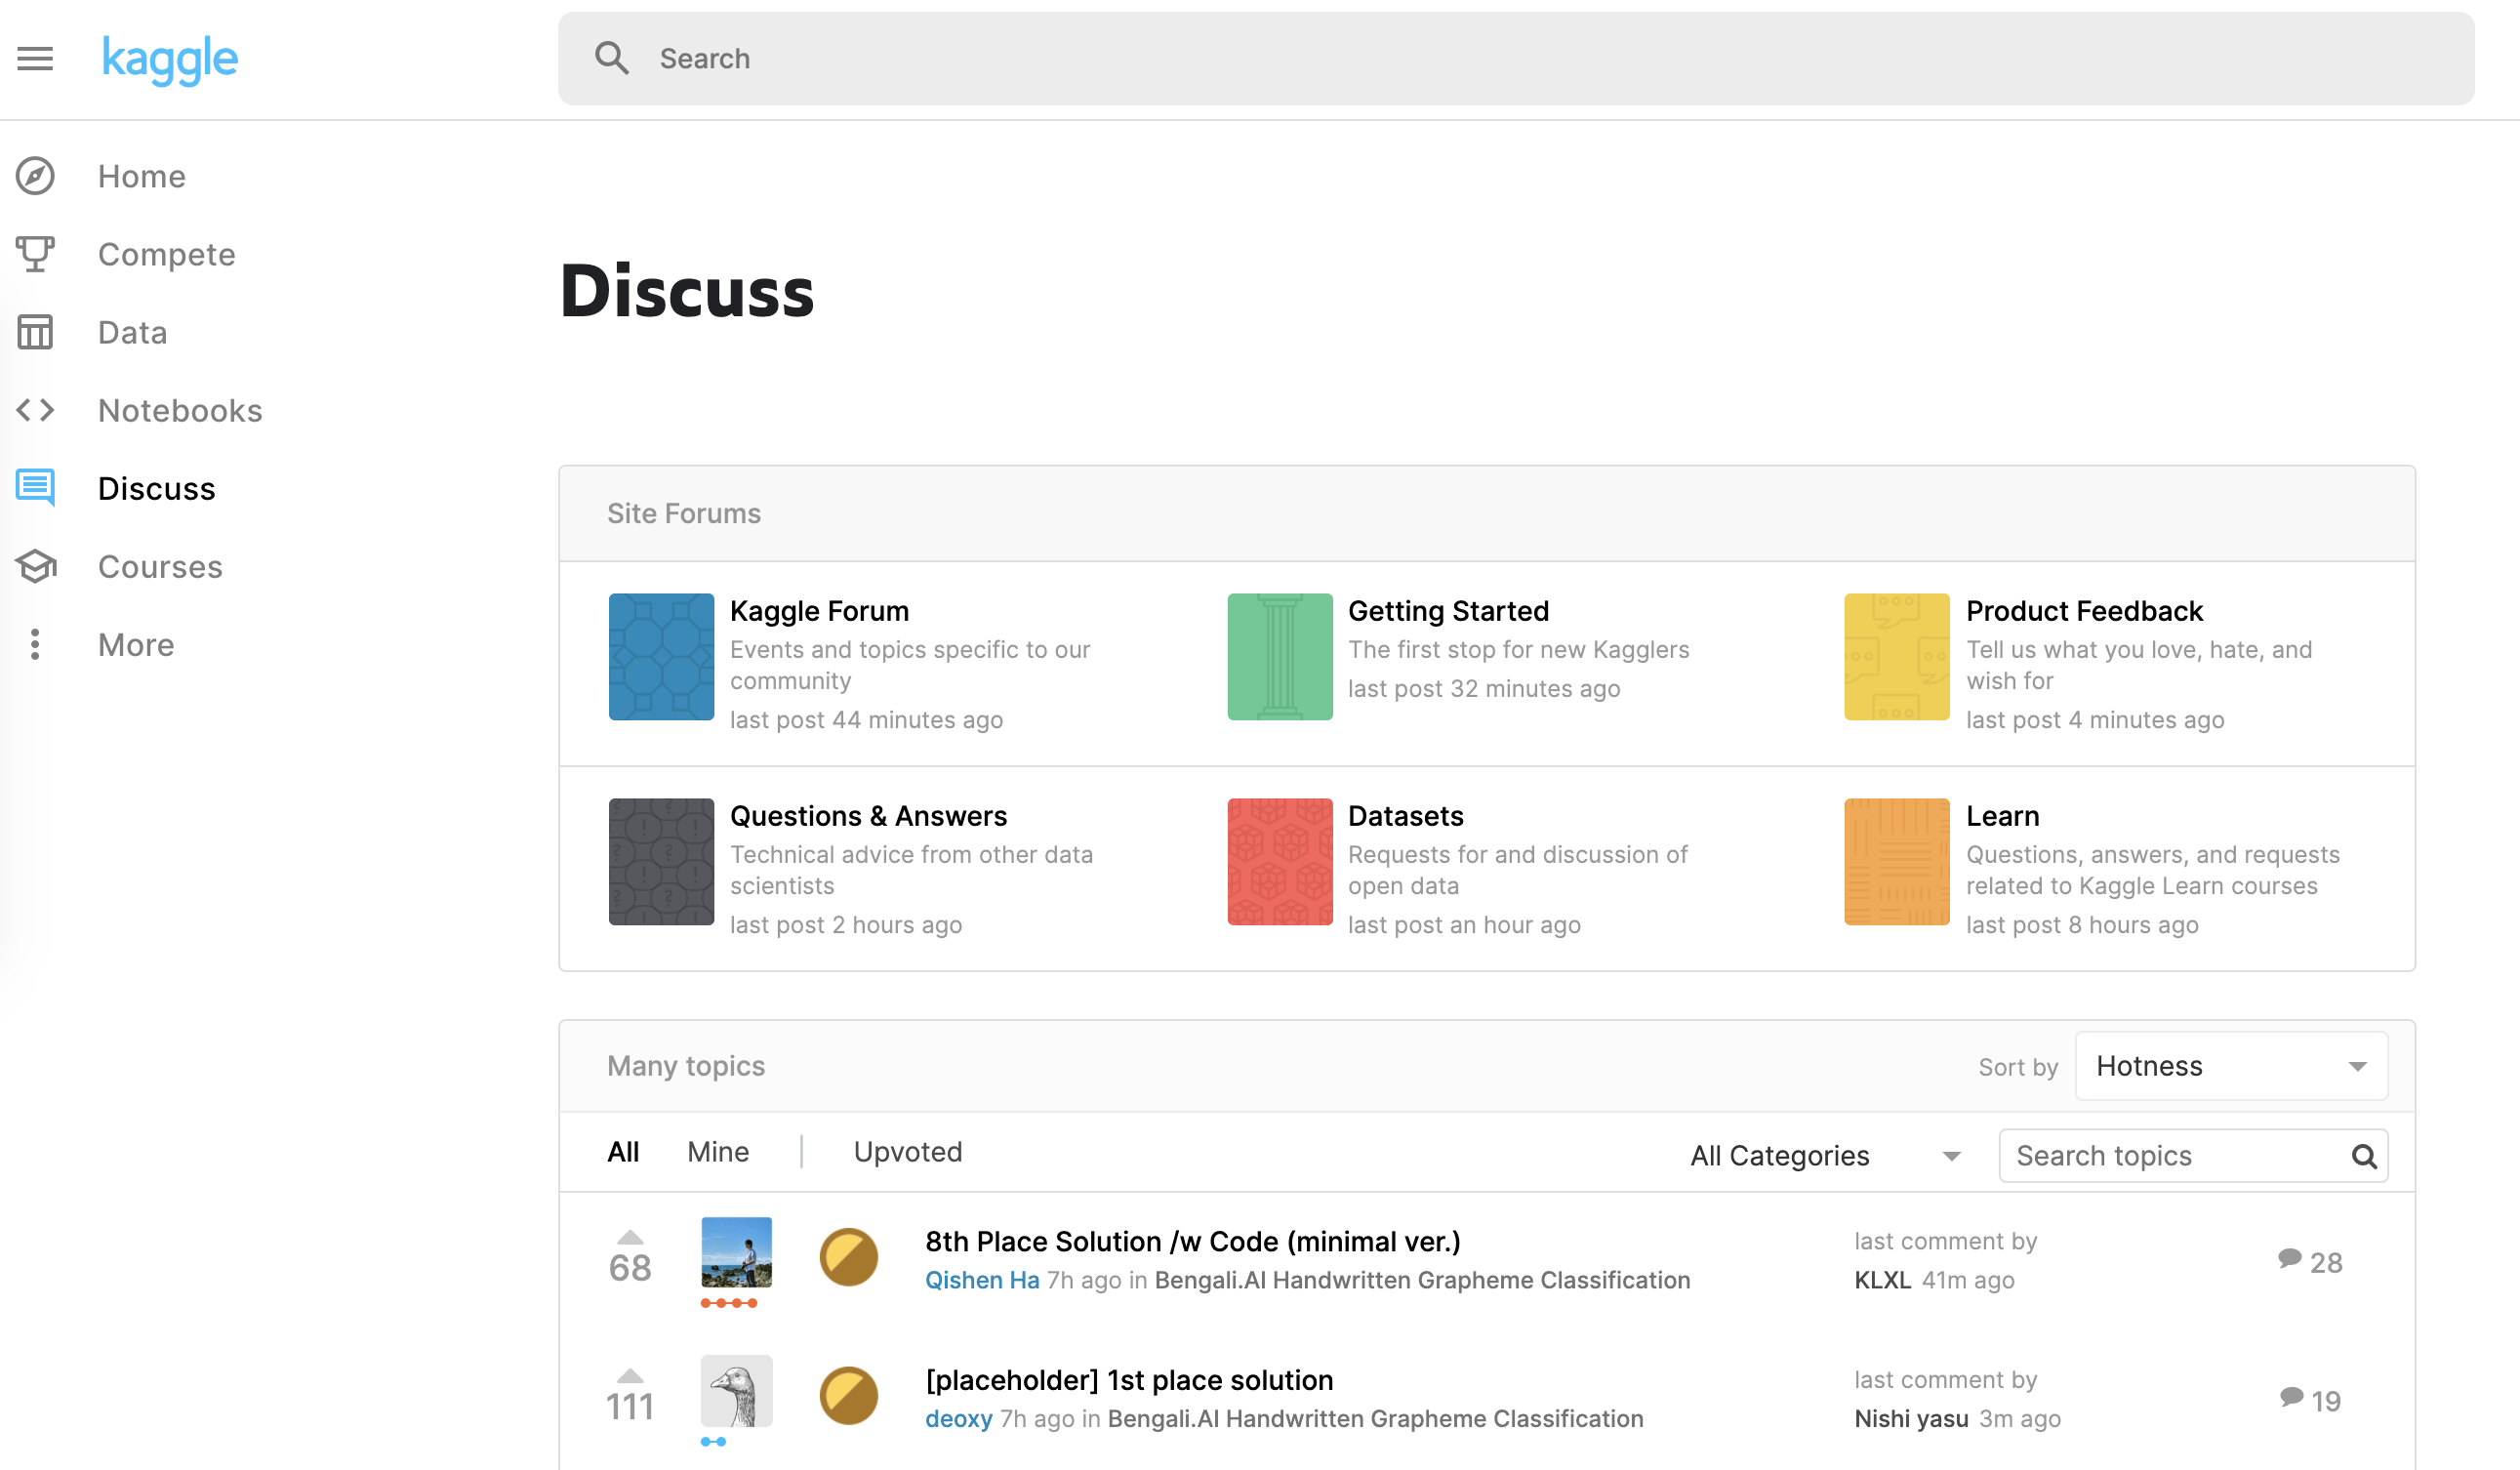2520x1470 pixels.
Task: Click the yellow Product Feedback forum tile
Action: click(x=1896, y=657)
